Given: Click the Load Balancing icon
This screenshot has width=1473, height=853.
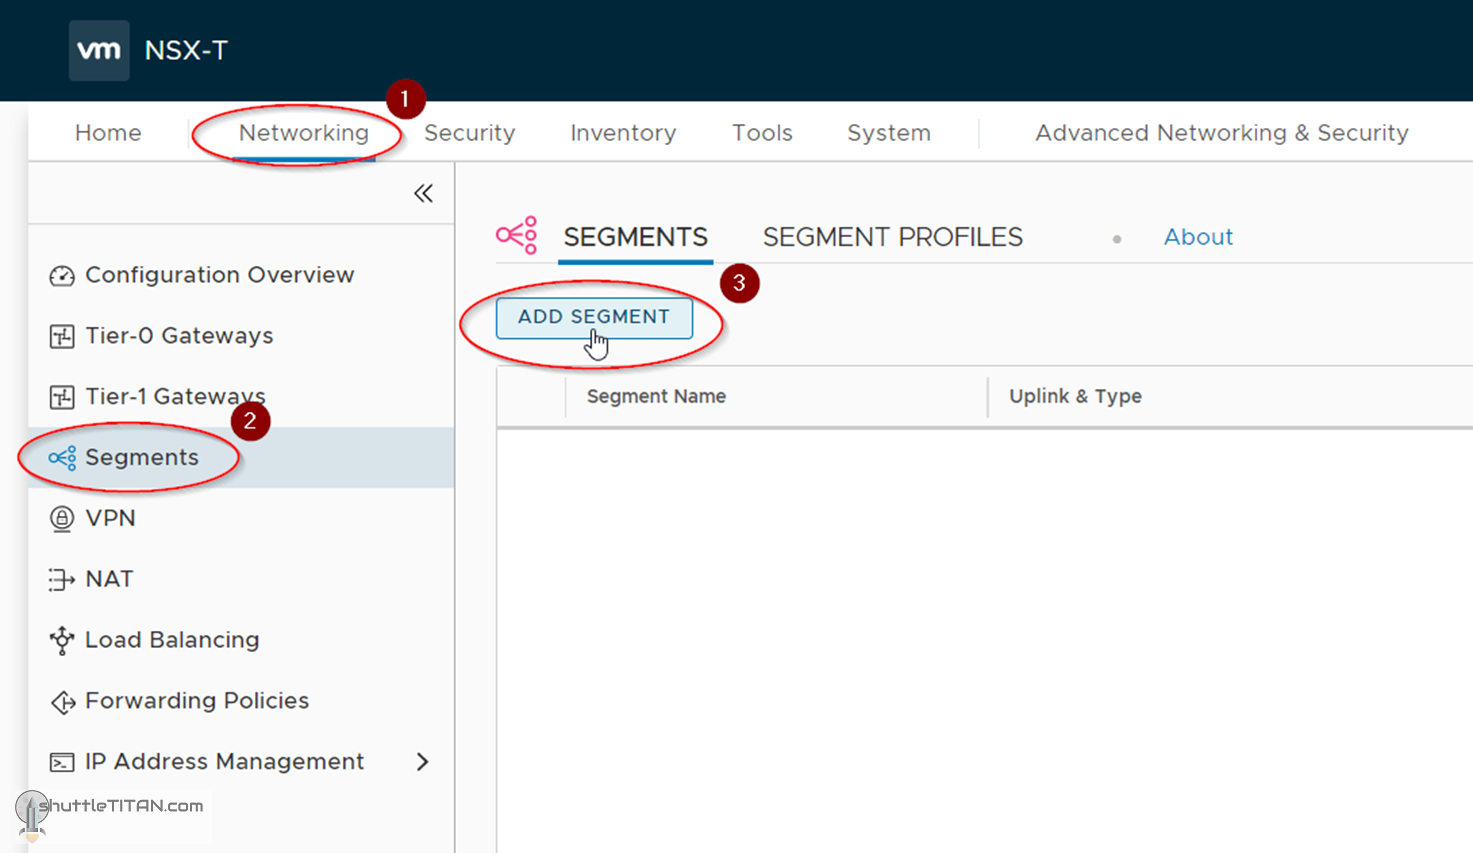Looking at the screenshot, I should pos(62,641).
